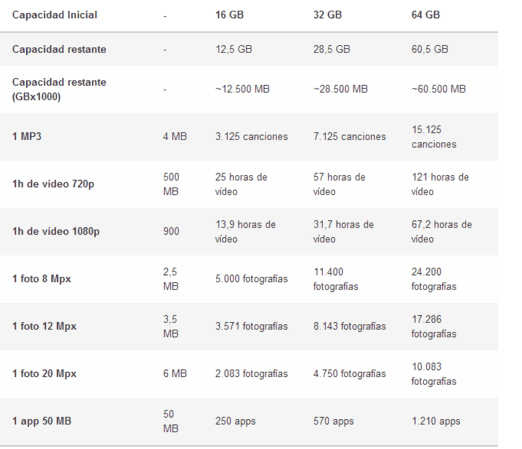522x449 pixels.
Task: Click the '1 app 50 MB' label
Action: click(42, 421)
